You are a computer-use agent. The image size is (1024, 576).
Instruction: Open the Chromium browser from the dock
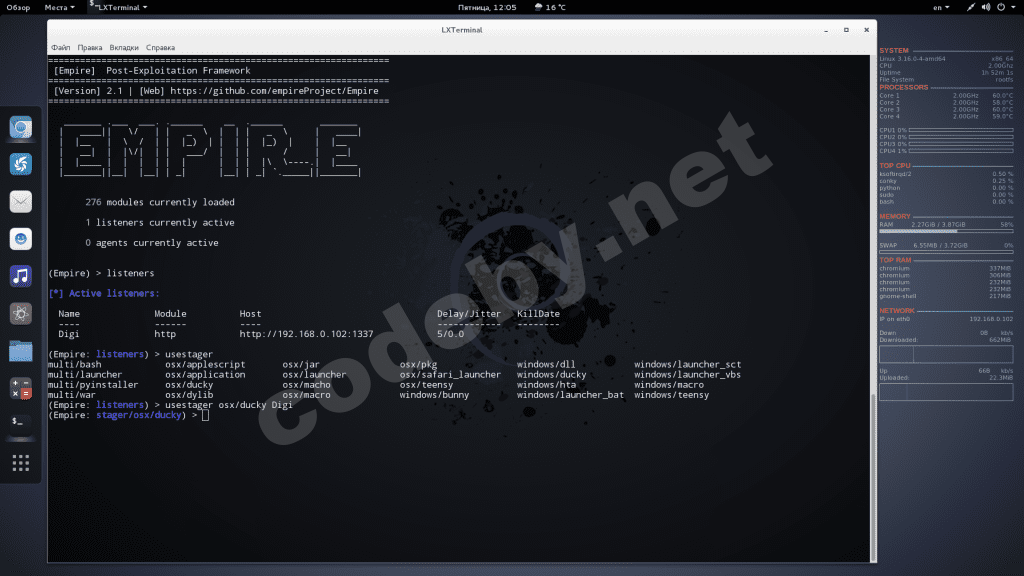pyautogui.click(x=21, y=127)
